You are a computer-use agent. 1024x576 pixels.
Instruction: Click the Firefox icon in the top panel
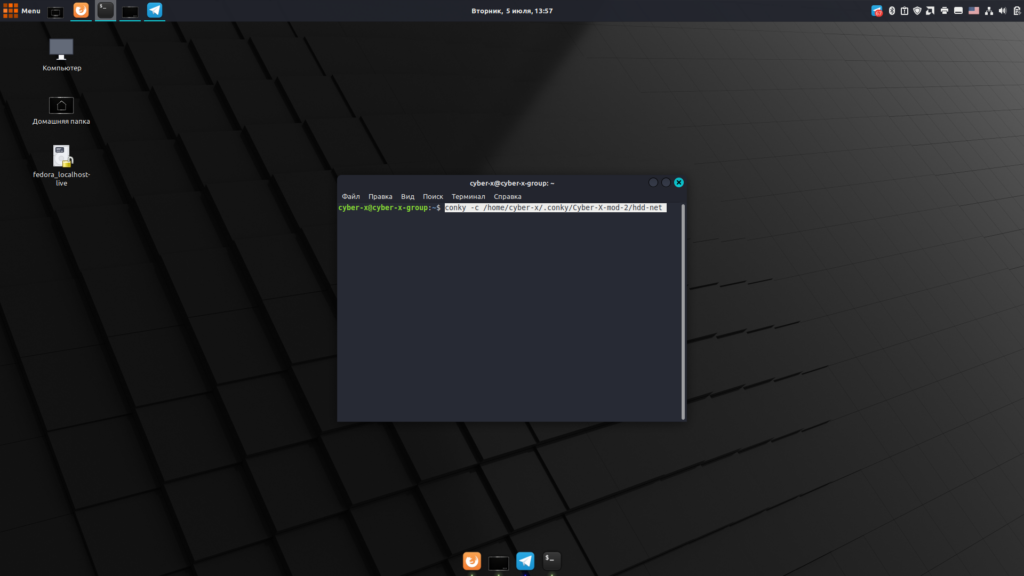81,11
